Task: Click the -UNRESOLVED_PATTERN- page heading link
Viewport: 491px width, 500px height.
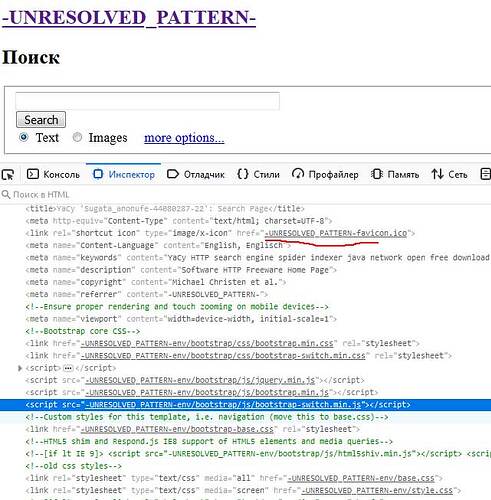Action: [129, 17]
